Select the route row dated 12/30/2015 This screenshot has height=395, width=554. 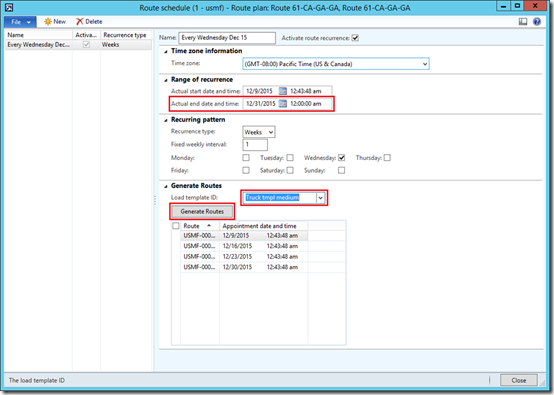click(244, 267)
